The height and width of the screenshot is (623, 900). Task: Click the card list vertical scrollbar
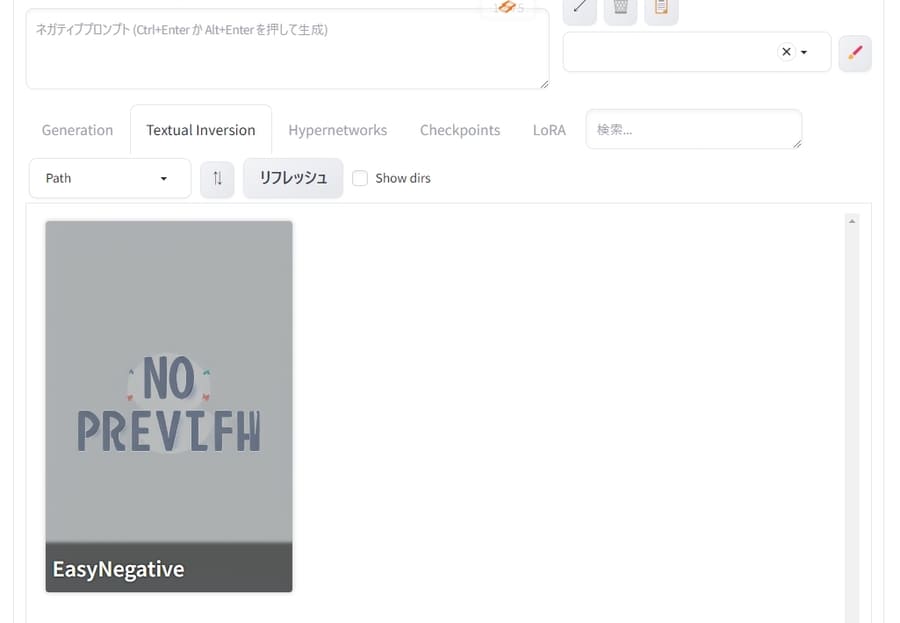pyautogui.click(x=852, y=400)
